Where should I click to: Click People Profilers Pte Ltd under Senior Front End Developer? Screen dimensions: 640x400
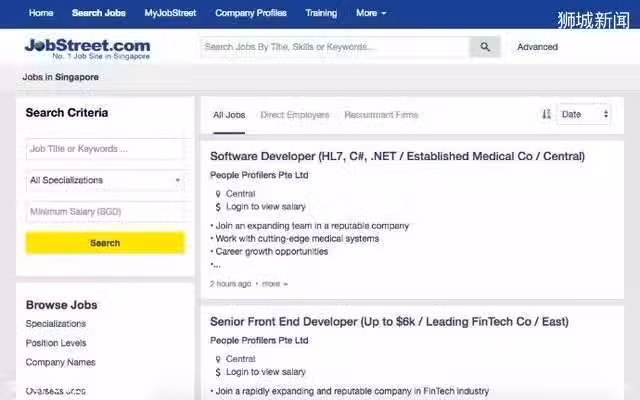coord(259,340)
